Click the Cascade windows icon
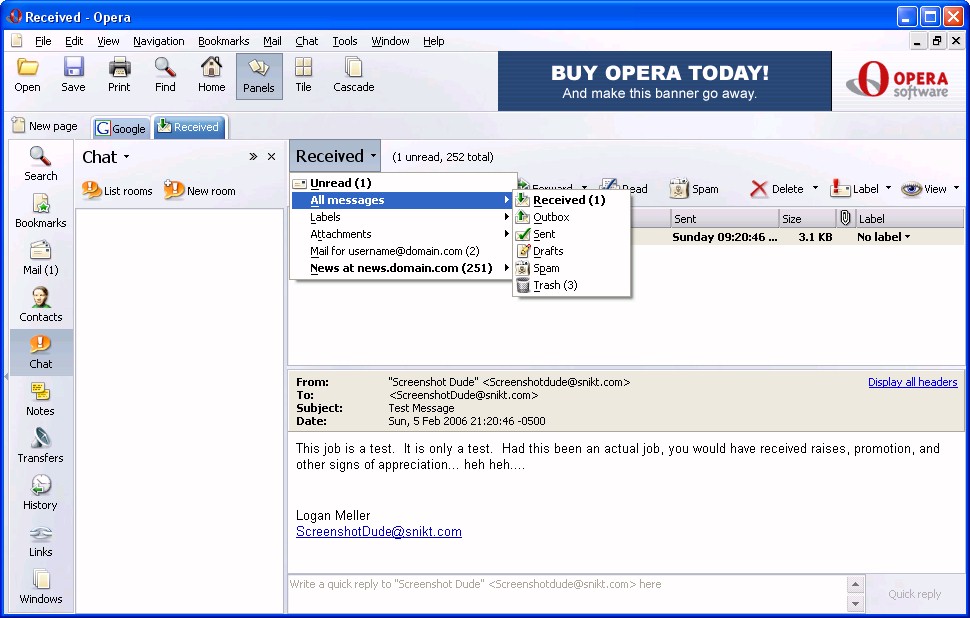The height and width of the screenshot is (618, 970). pyautogui.click(x=353, y=67)
